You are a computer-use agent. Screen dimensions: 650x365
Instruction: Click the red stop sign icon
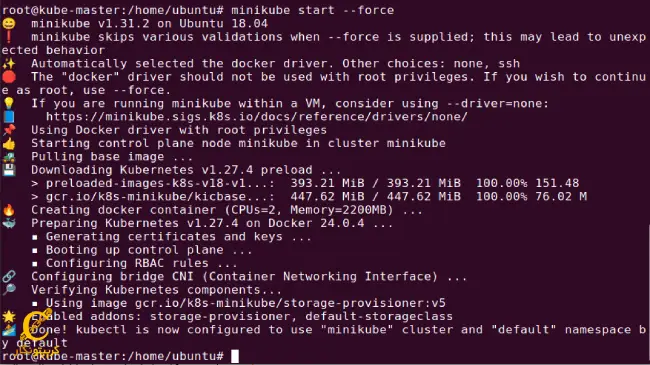coord(9,77)
